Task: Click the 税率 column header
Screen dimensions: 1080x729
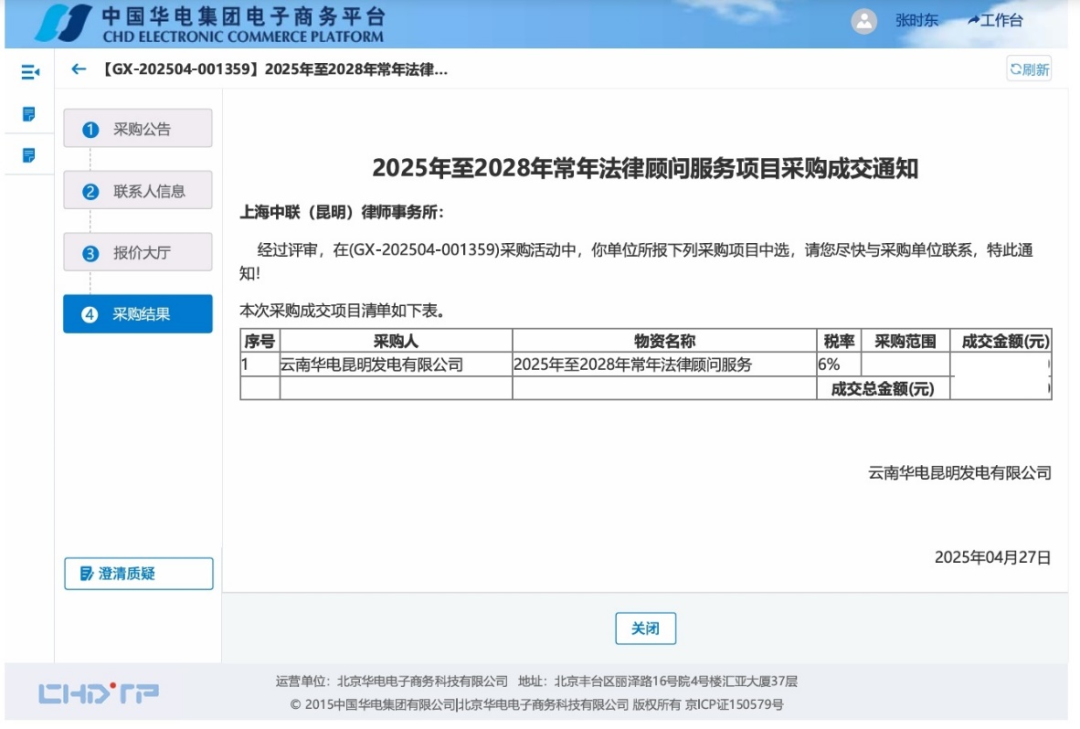Action: [839, 341]
